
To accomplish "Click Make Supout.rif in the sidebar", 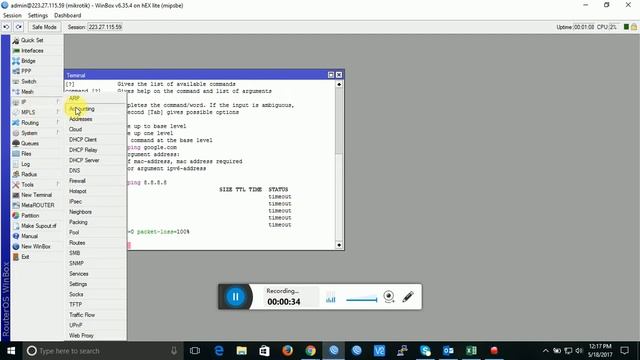I will point(37,226).
